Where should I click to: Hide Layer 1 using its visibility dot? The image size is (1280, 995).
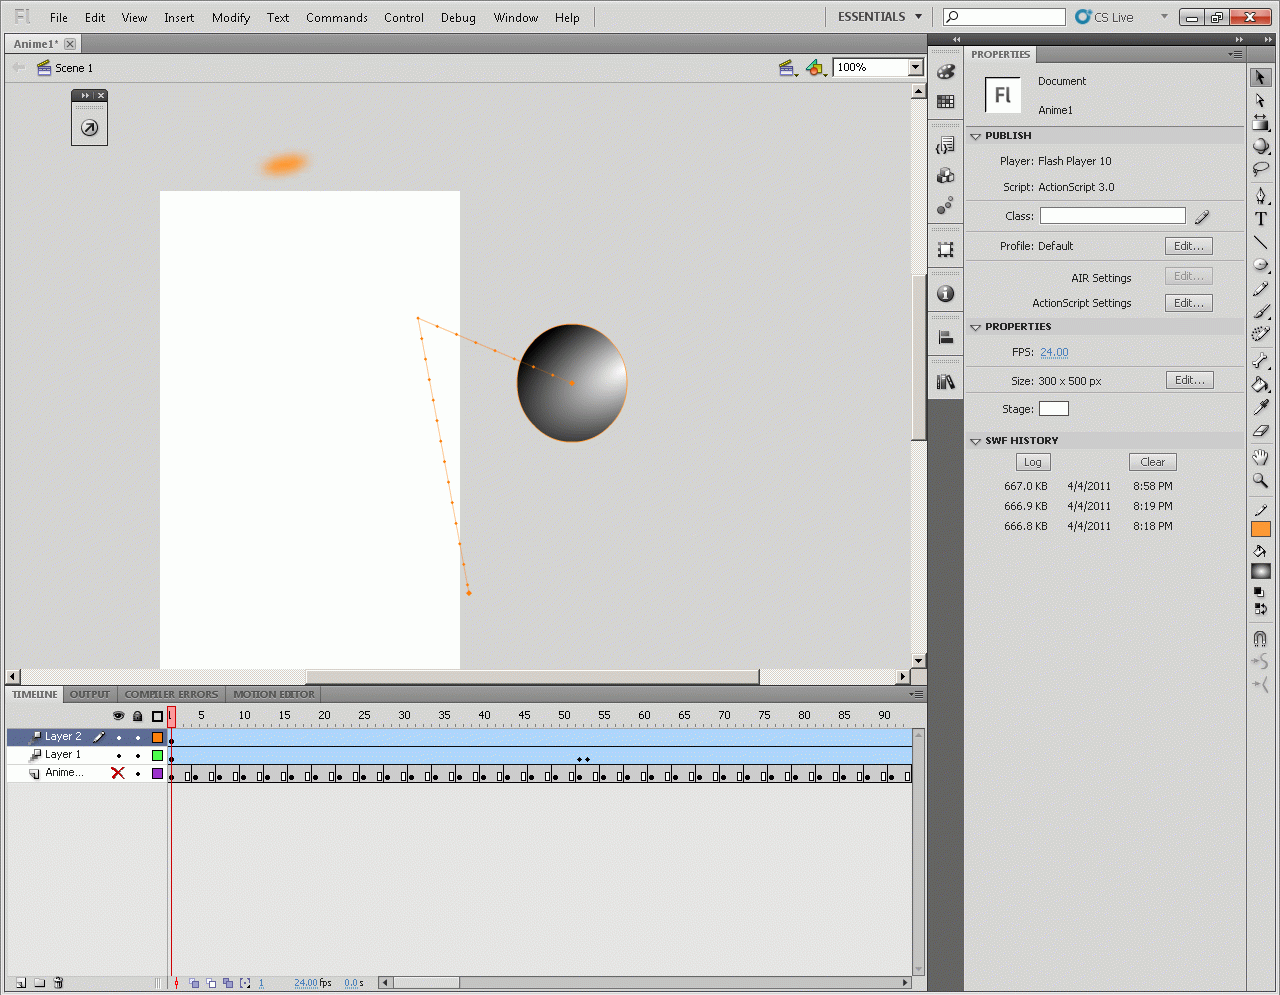point(119,755)
